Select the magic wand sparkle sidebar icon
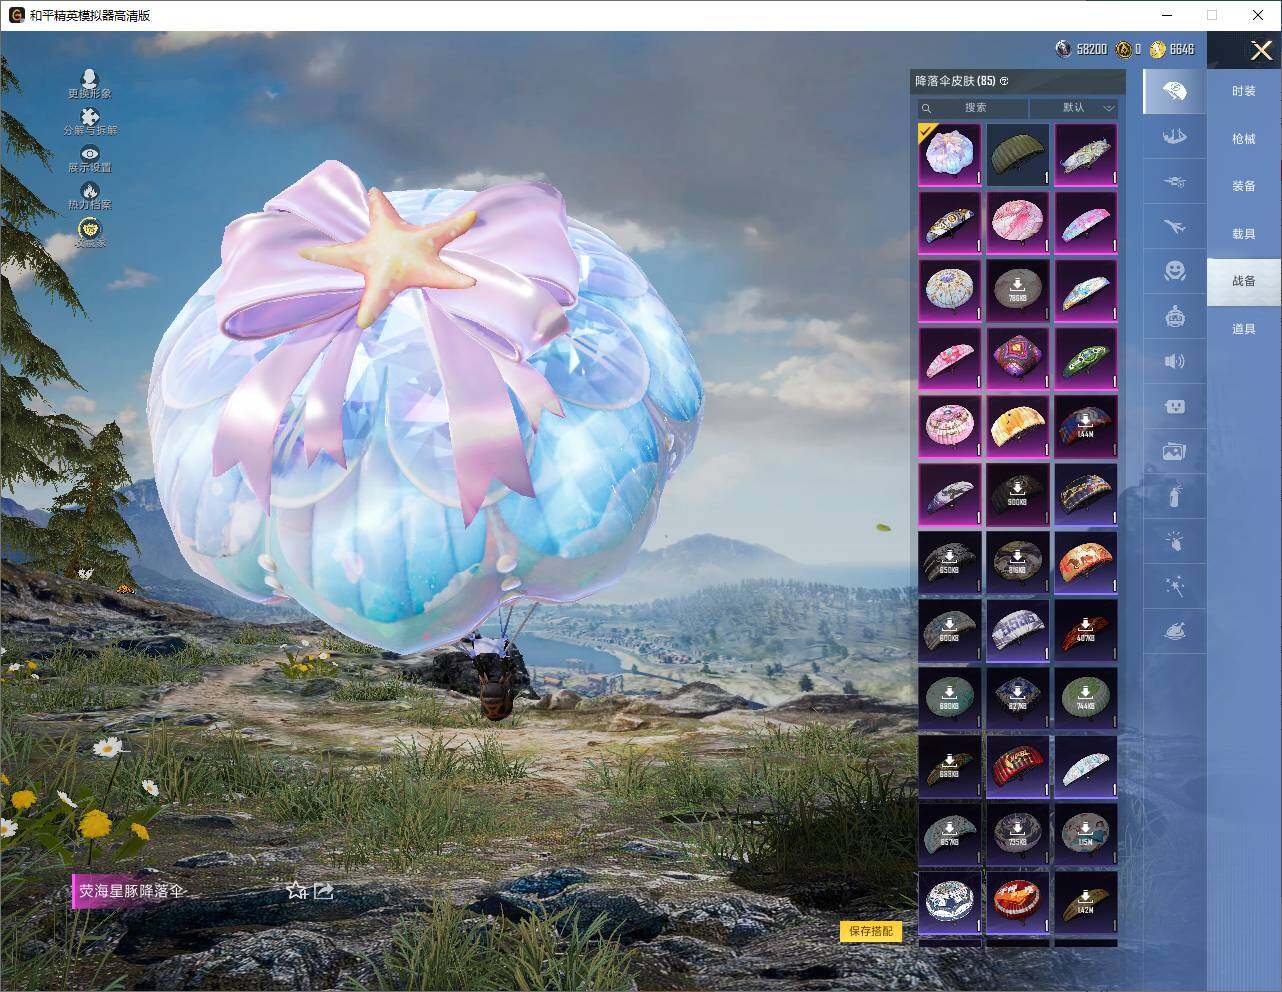The image size is (1282, 992). [x=1174, y=586]
